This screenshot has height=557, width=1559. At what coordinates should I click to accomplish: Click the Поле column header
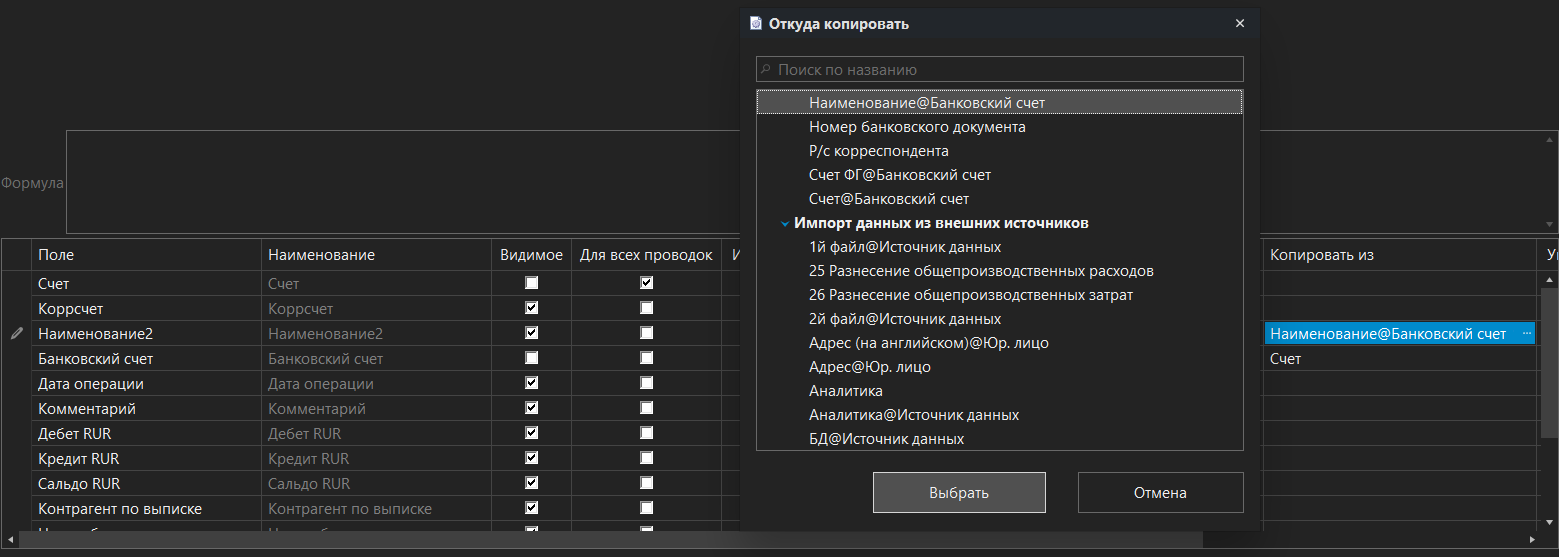[146, 255]
